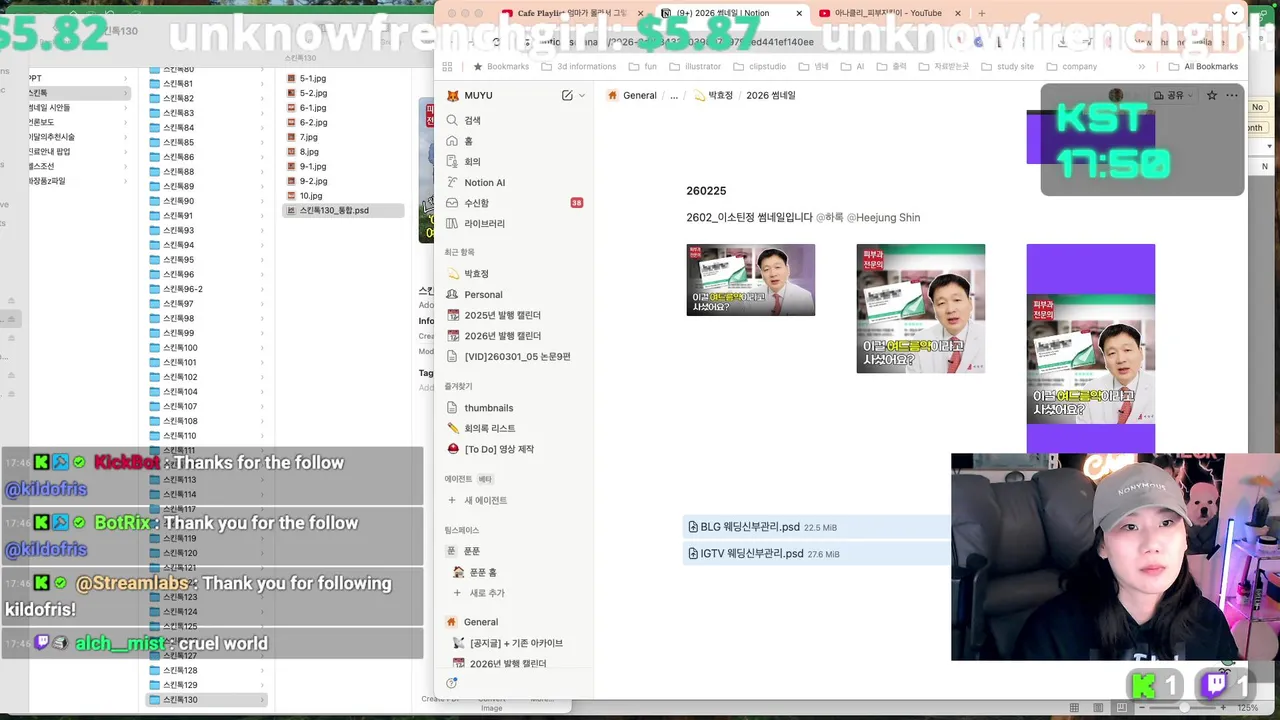The width and height of the screenshot is (1280, 720).
Task: Select 썸네일 시안들 in the Finder left column
Action: click(x=48, y=107)
